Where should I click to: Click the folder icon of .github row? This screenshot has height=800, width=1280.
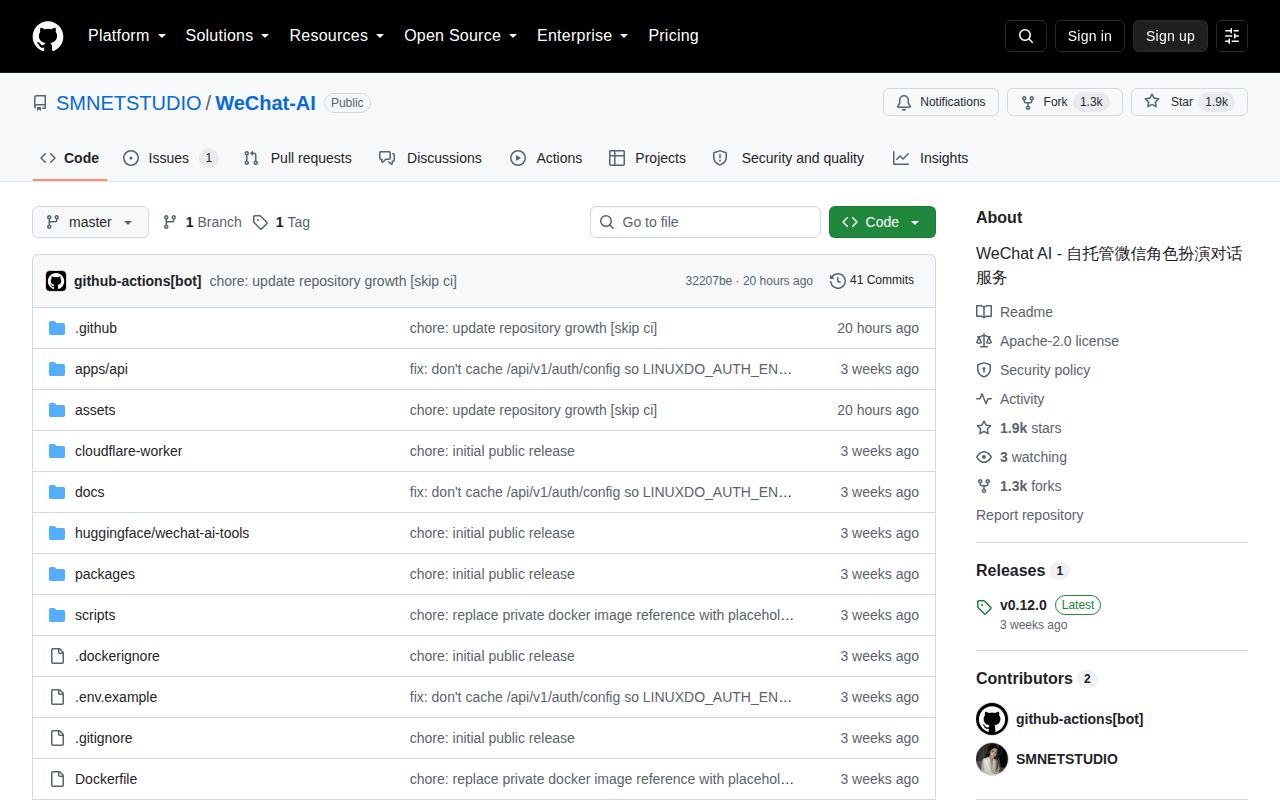tap(57, 328)
